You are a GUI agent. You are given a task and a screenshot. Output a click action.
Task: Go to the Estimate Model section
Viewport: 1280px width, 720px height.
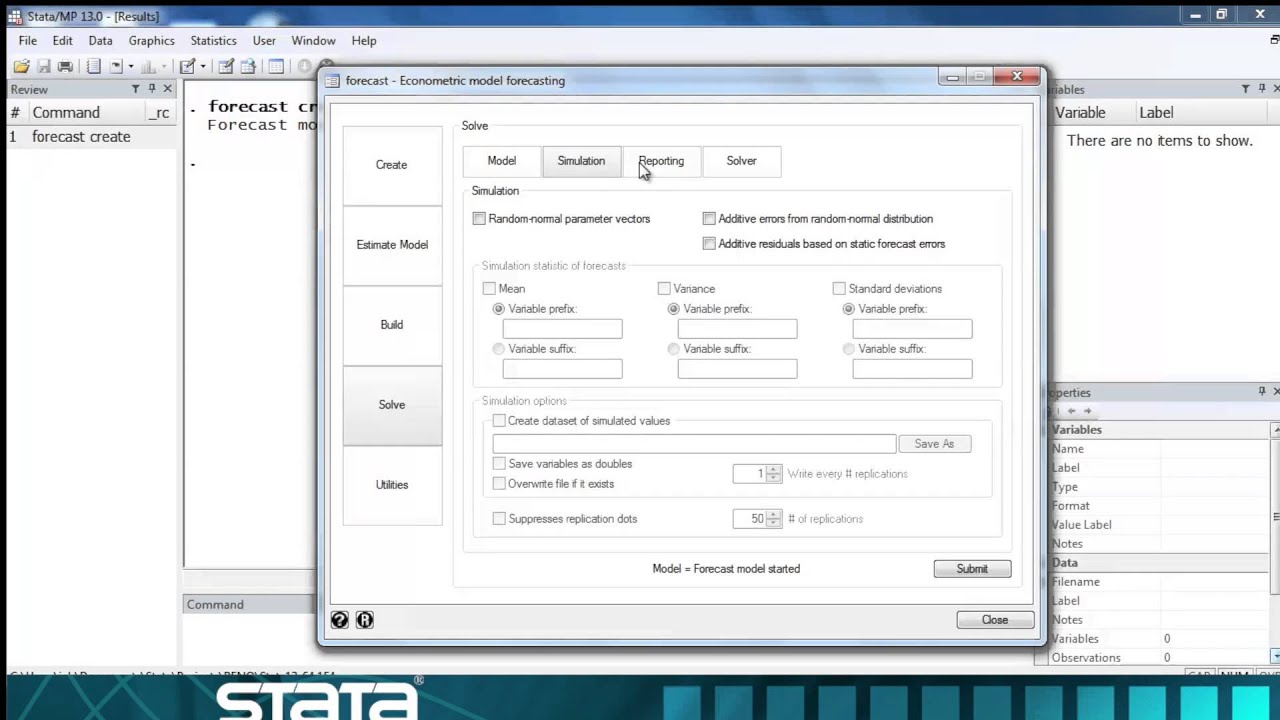[x=392, y=245]
